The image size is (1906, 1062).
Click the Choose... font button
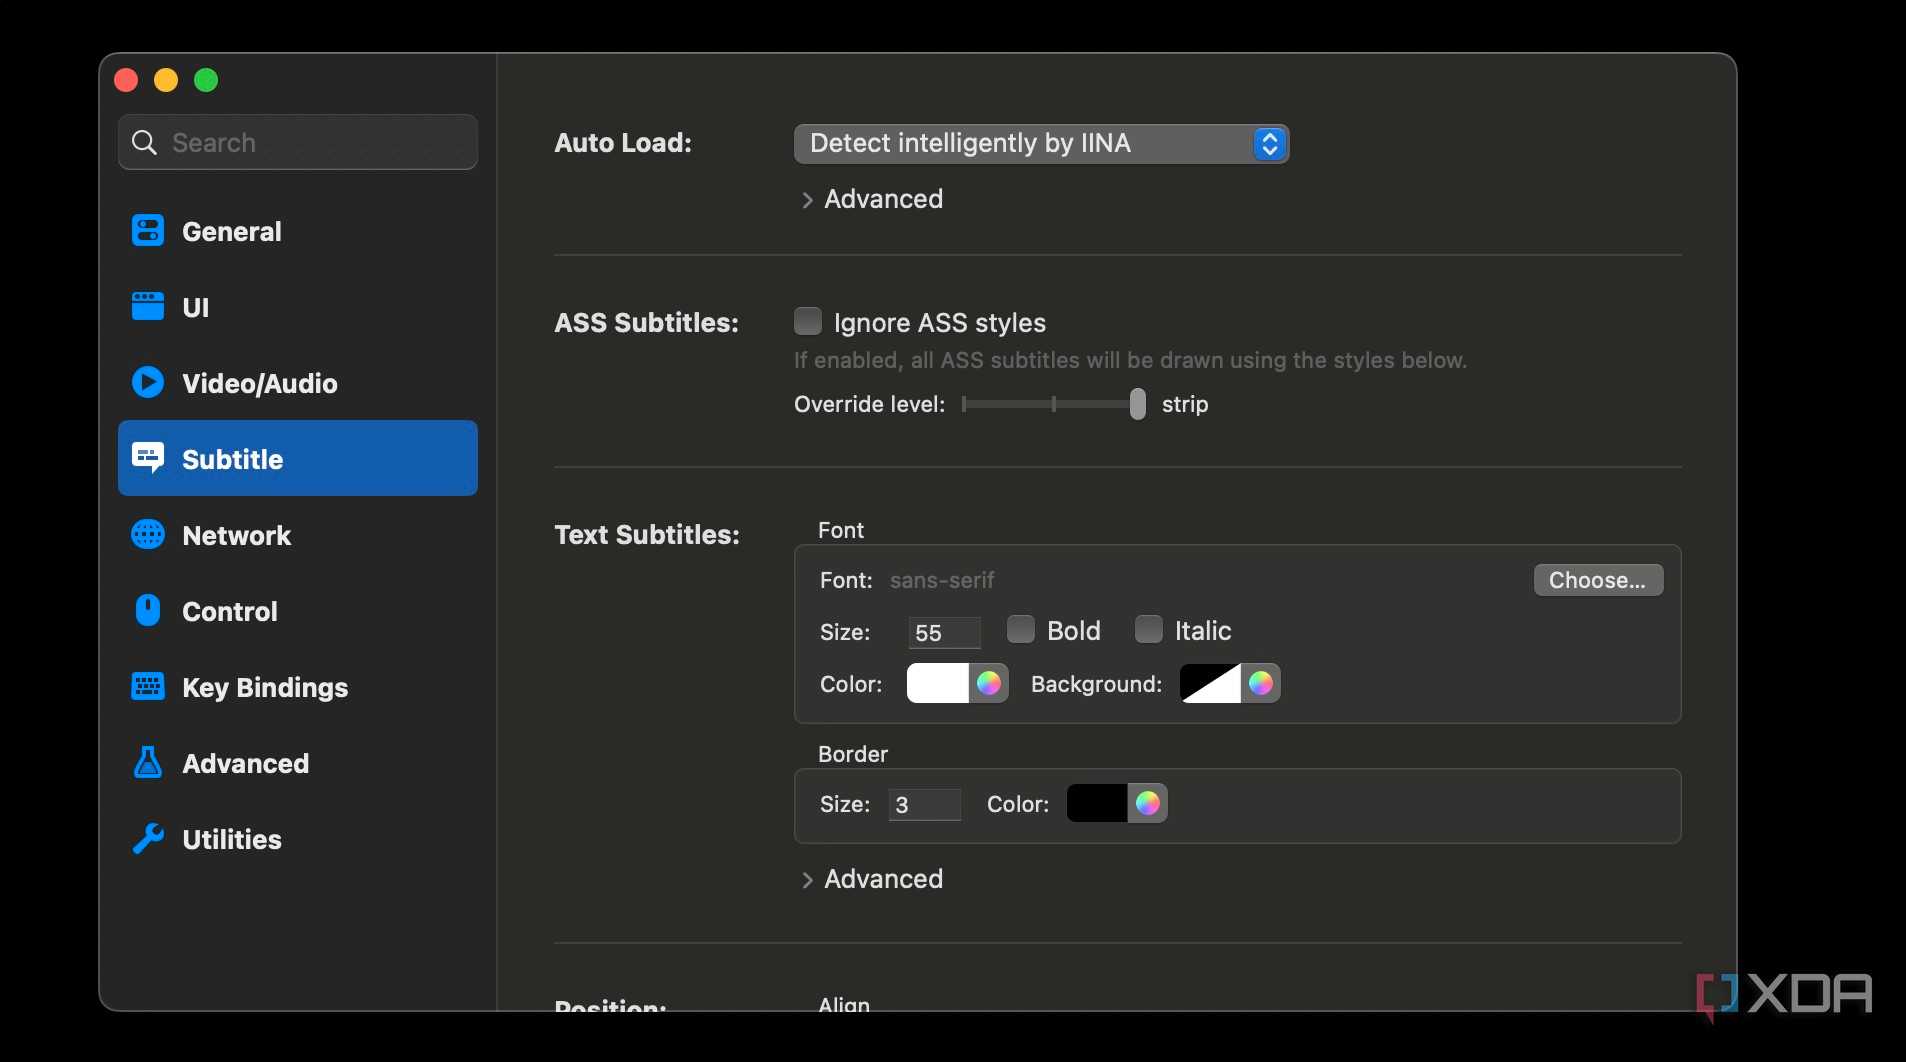(1598, 580)
